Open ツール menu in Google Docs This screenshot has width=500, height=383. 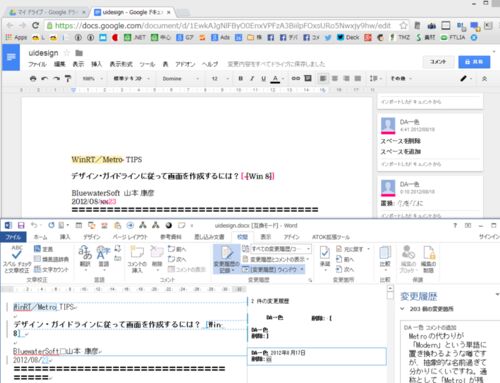point(147,64)
